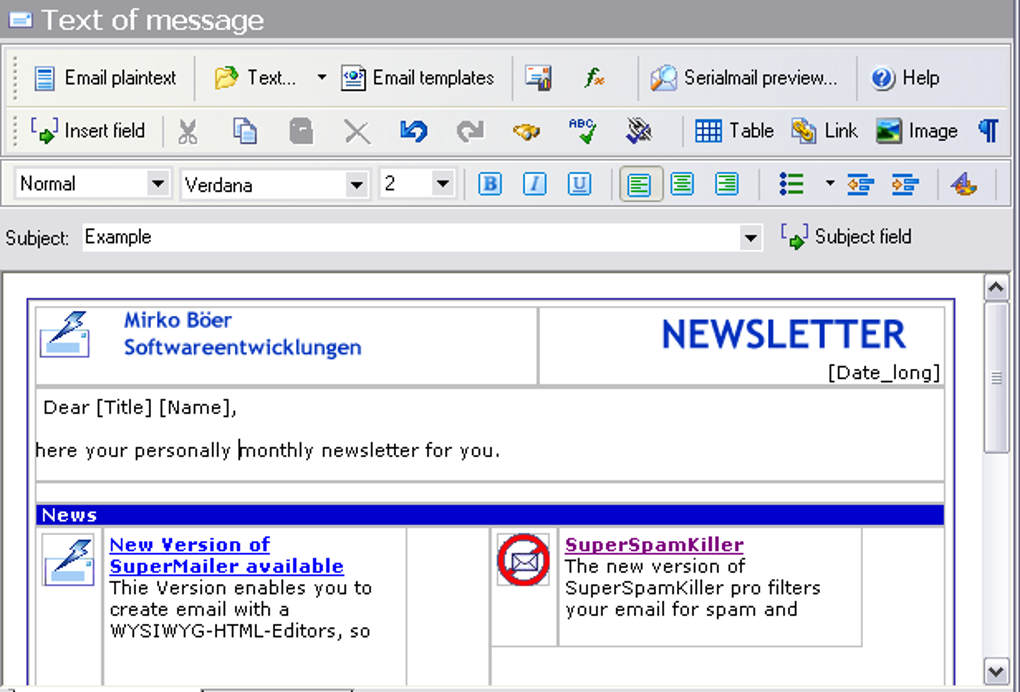
Task: Insert an Image
Action: click(917, 131)
